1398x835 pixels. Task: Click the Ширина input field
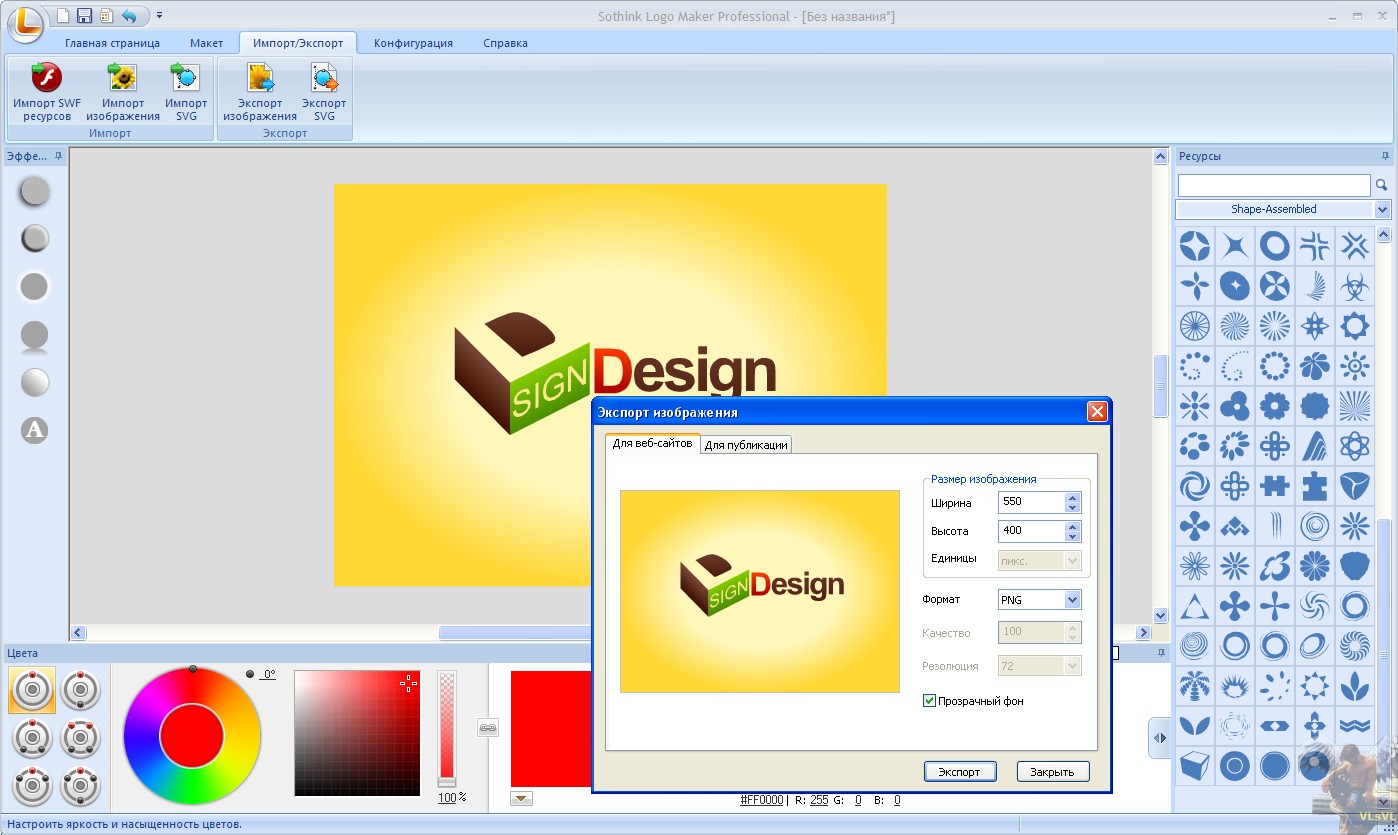[x=1031, y=502]
